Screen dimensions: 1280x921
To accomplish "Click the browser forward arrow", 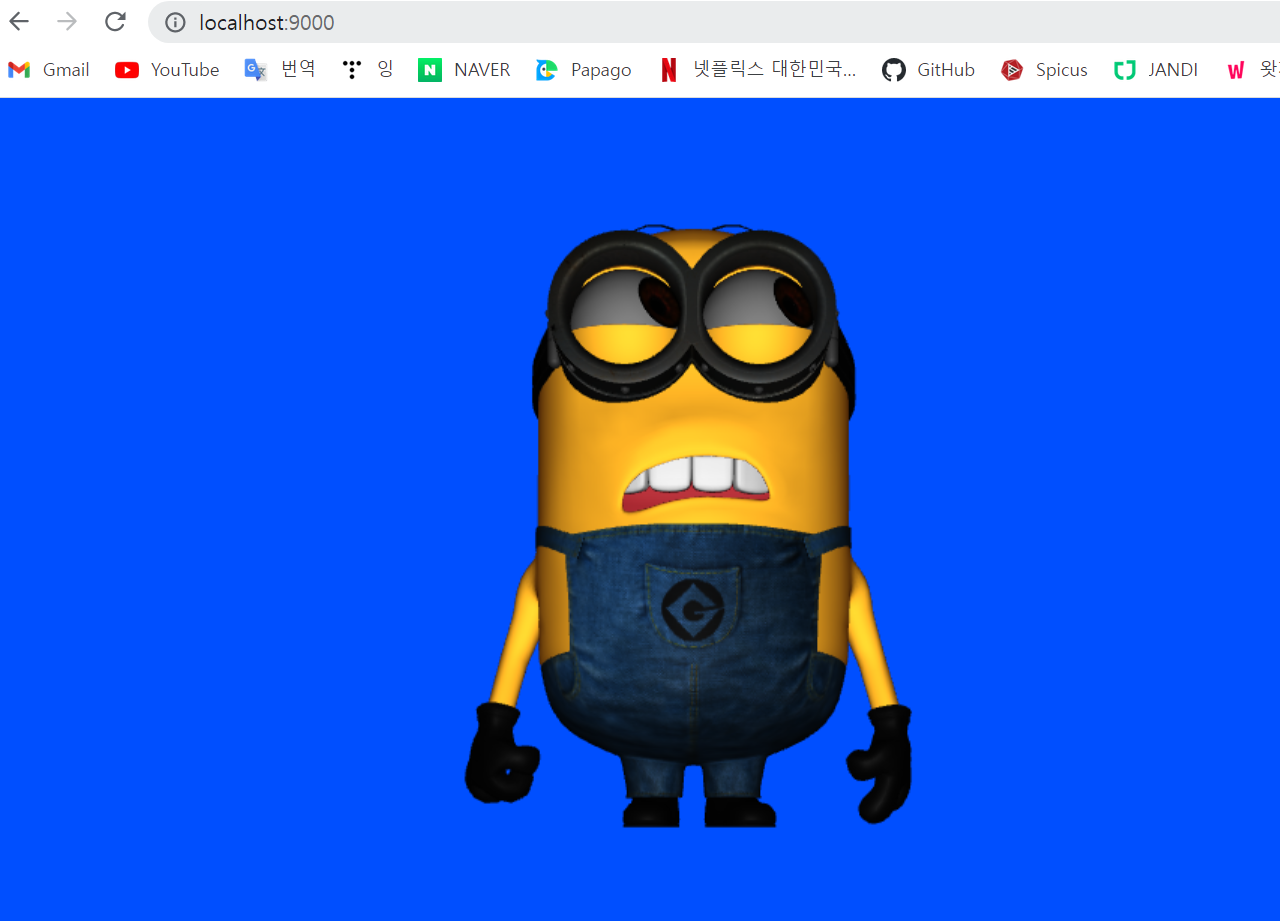I will tap(67, 22).
